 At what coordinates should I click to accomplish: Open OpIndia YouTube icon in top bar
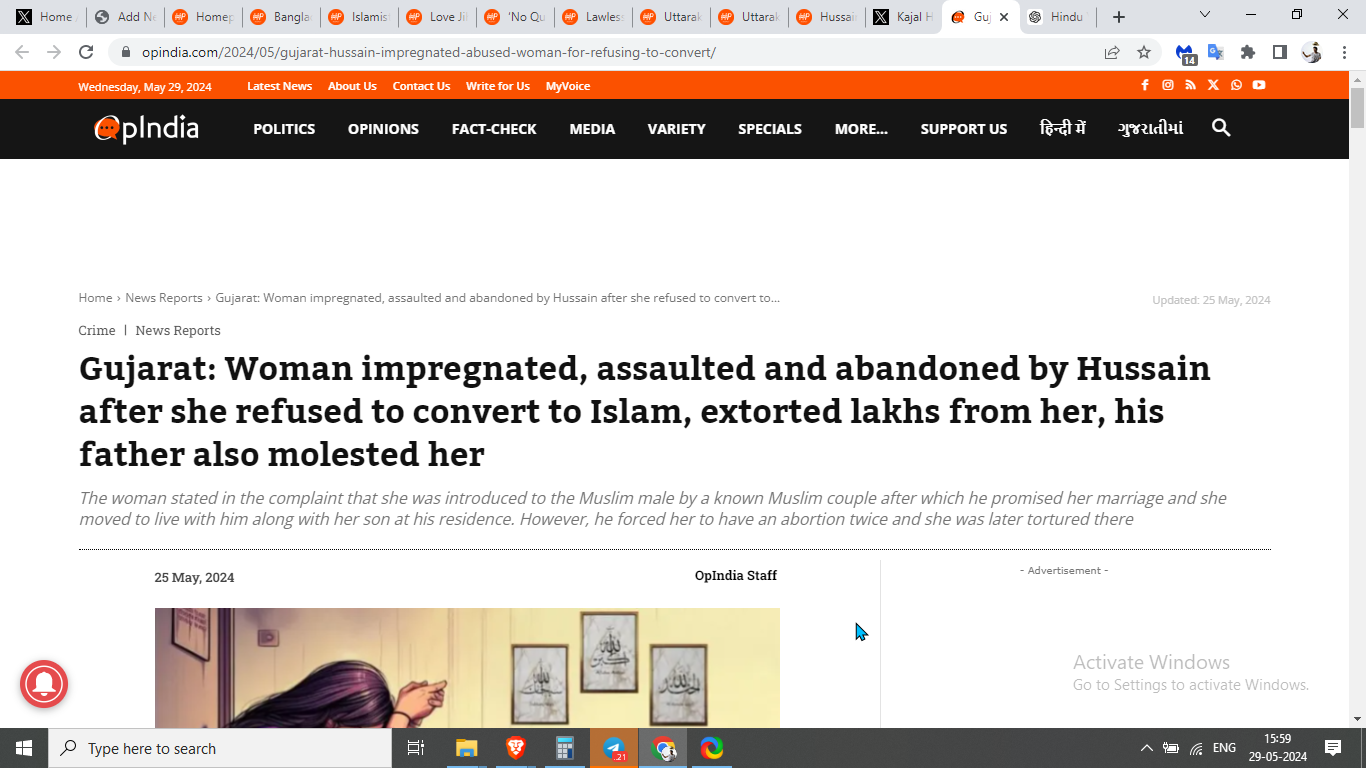click(x=1259, y=86)
